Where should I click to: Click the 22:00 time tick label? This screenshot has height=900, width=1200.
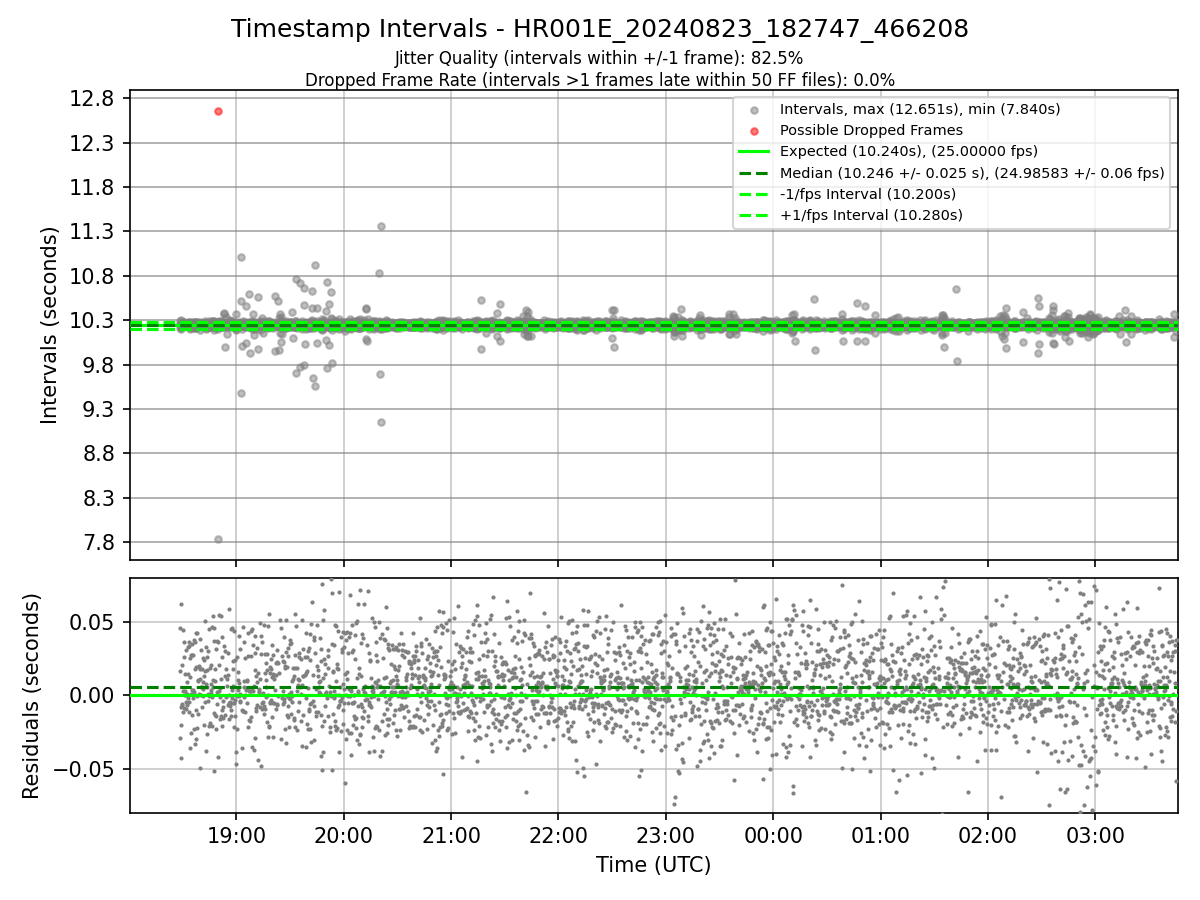point(558,834)
